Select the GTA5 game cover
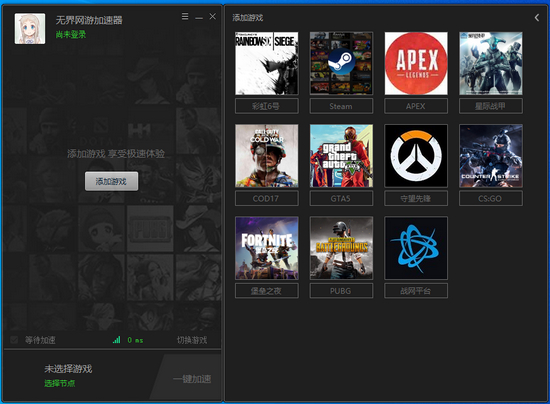Image resolution: width=550 pixels, height=404 pixels. pyautogui.click(x=341, y=156)
